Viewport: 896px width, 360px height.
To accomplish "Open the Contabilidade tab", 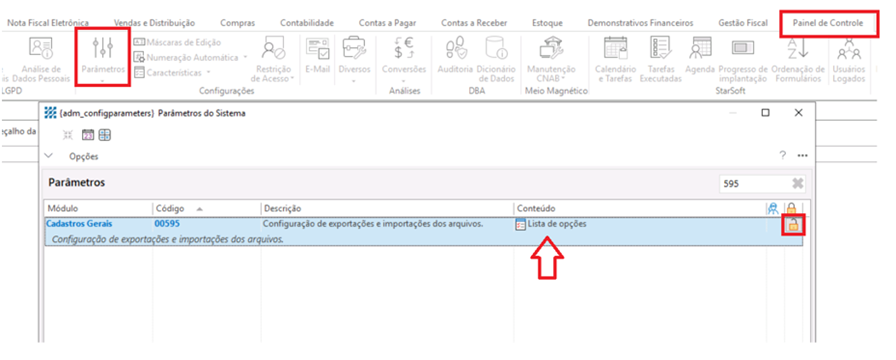I will click(x=307, y=23).
